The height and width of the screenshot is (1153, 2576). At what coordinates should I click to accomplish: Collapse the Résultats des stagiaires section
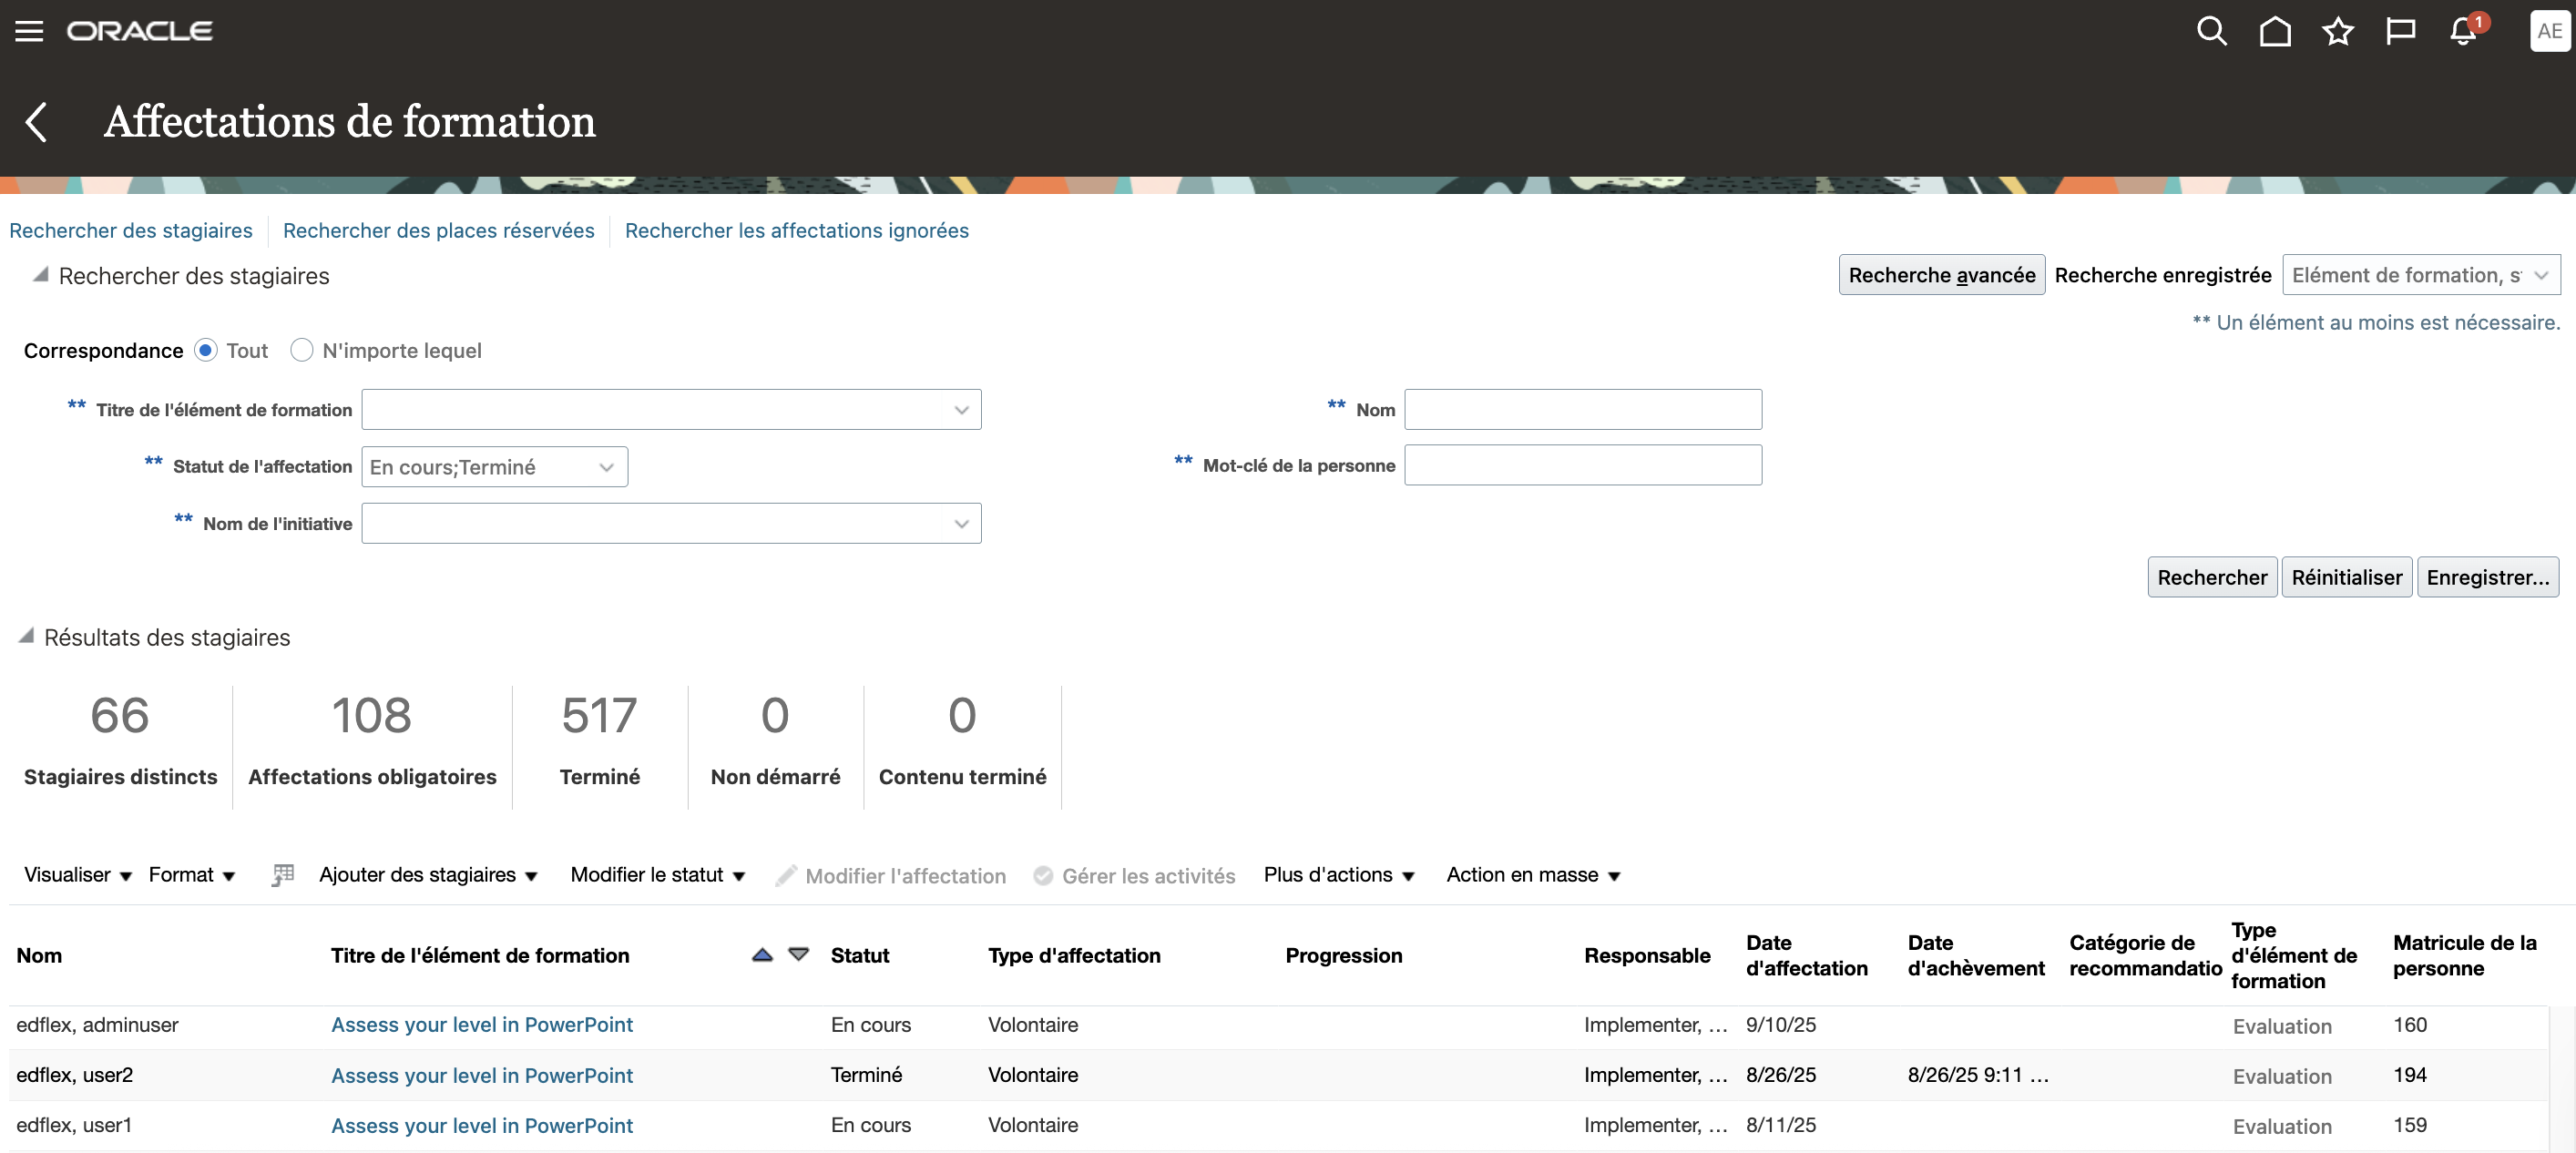coord(26,636)
